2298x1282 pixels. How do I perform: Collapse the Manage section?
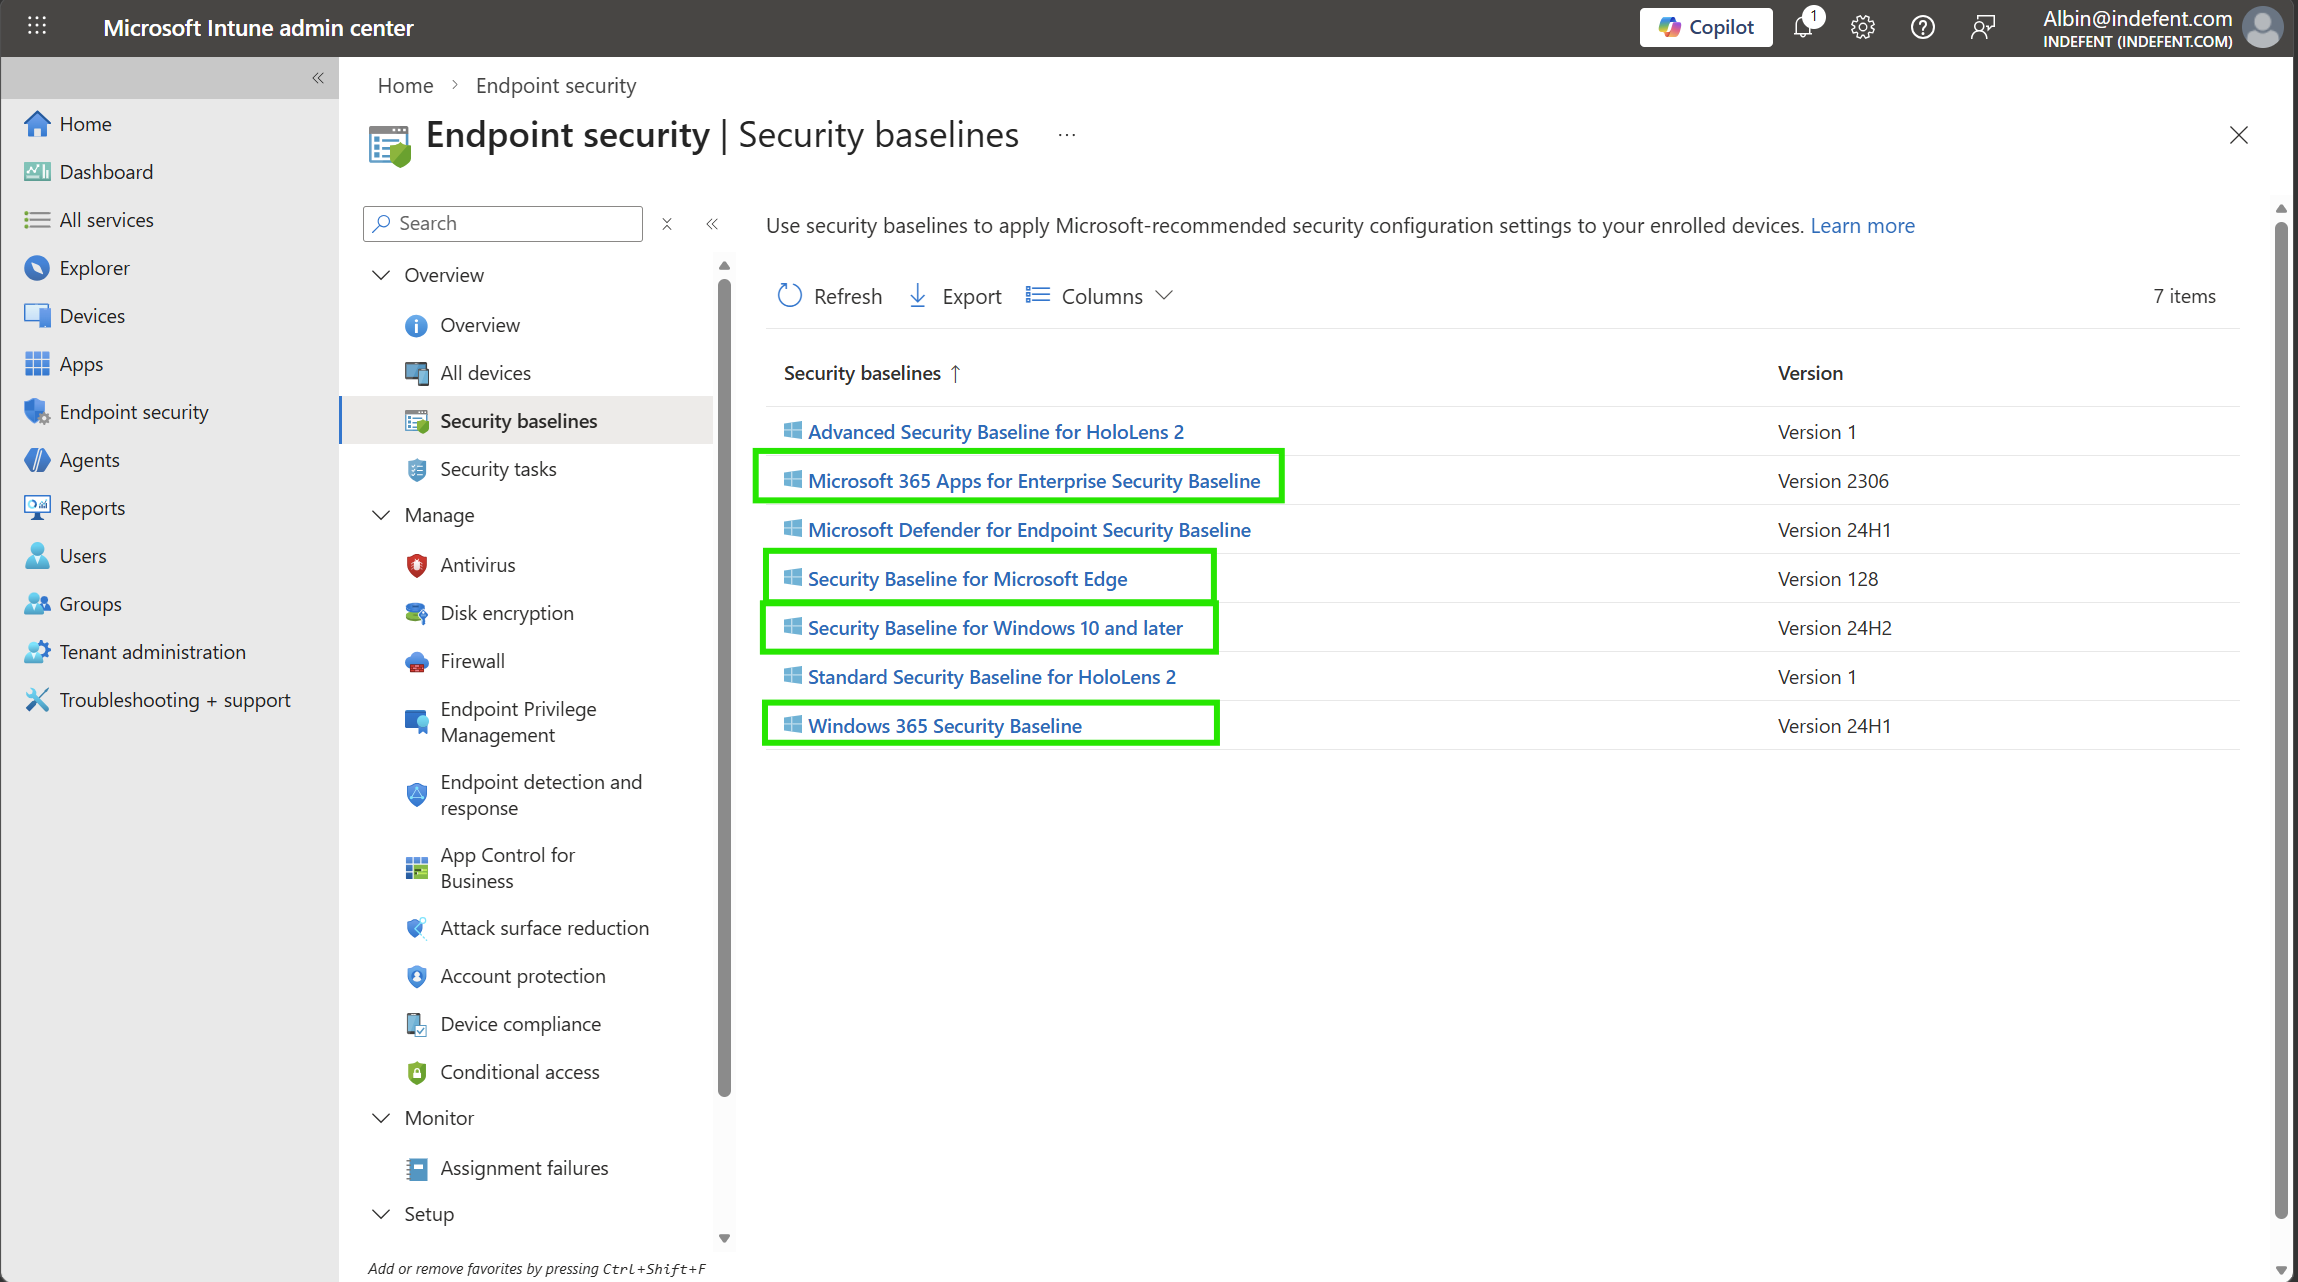pos(381,515)
